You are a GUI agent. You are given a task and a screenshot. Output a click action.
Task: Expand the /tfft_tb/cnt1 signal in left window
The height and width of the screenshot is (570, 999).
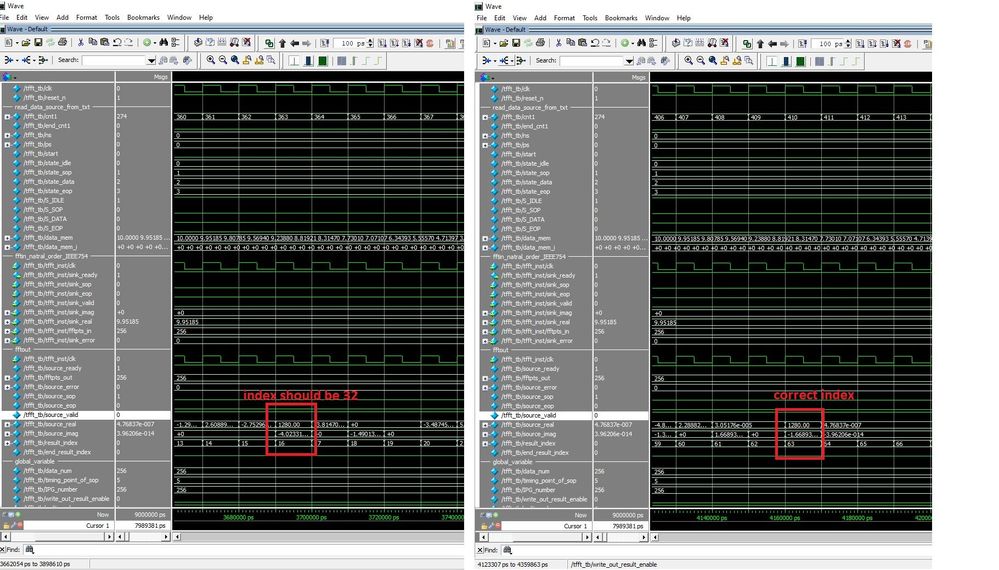tap(8, 117)
